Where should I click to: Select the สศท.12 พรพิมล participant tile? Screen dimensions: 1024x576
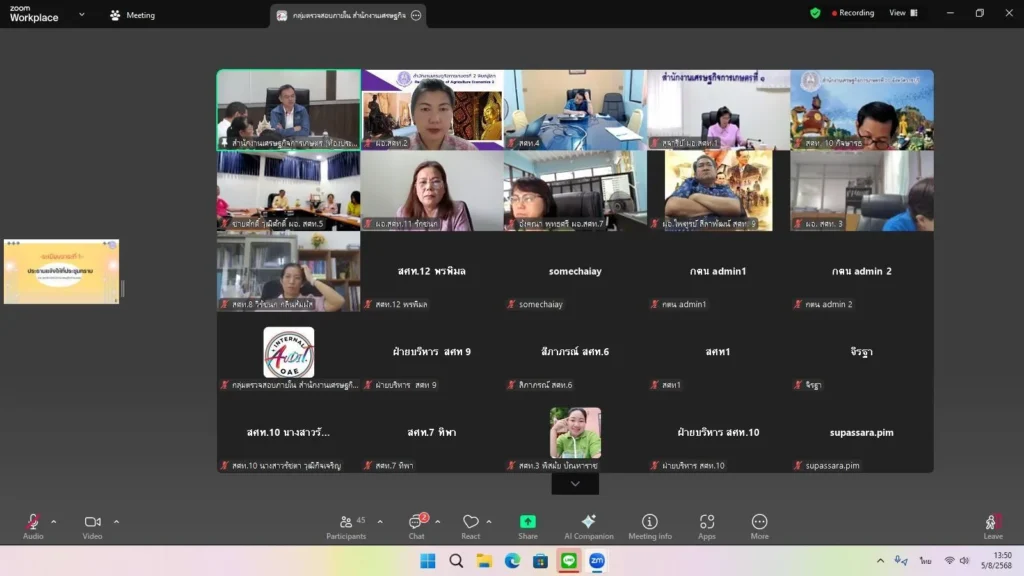coord(432,272)
